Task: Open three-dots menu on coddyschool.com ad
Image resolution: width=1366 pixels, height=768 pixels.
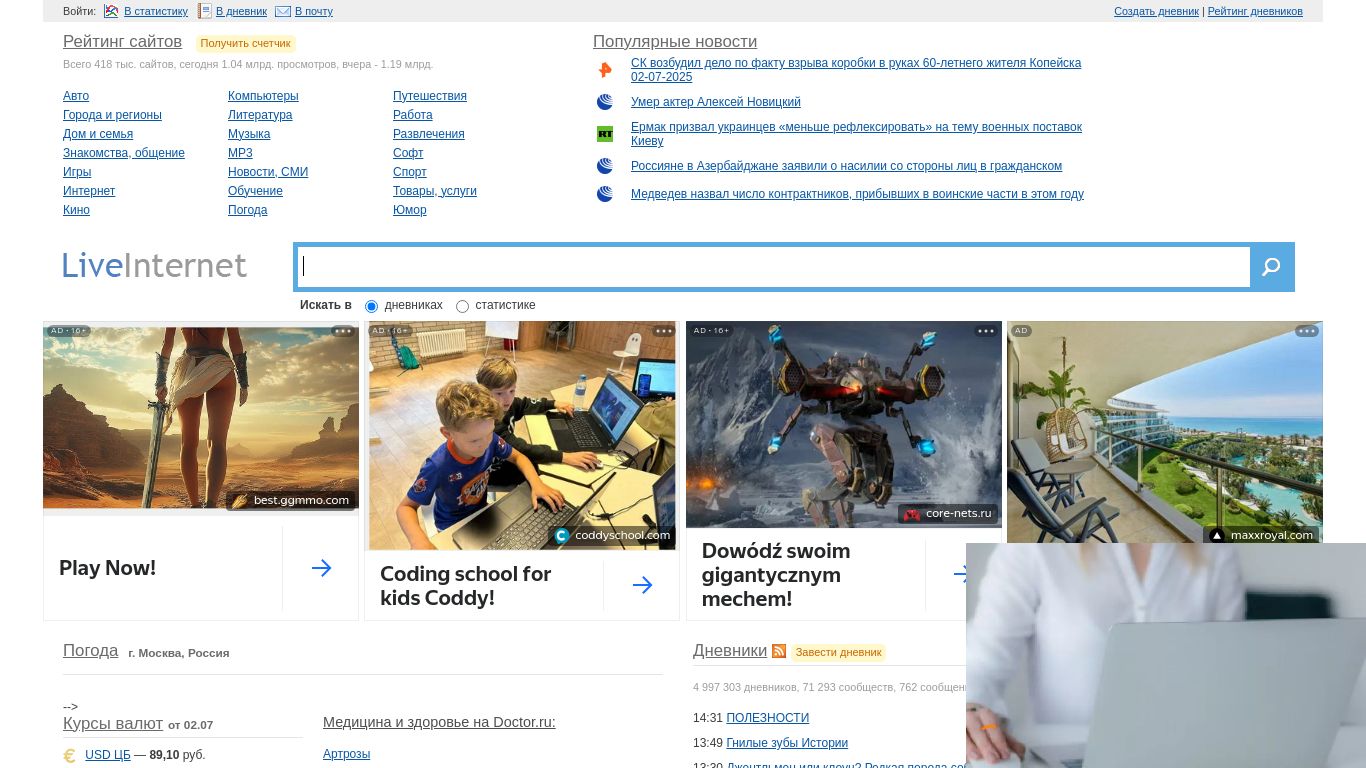Action: (x=664, y=331)
